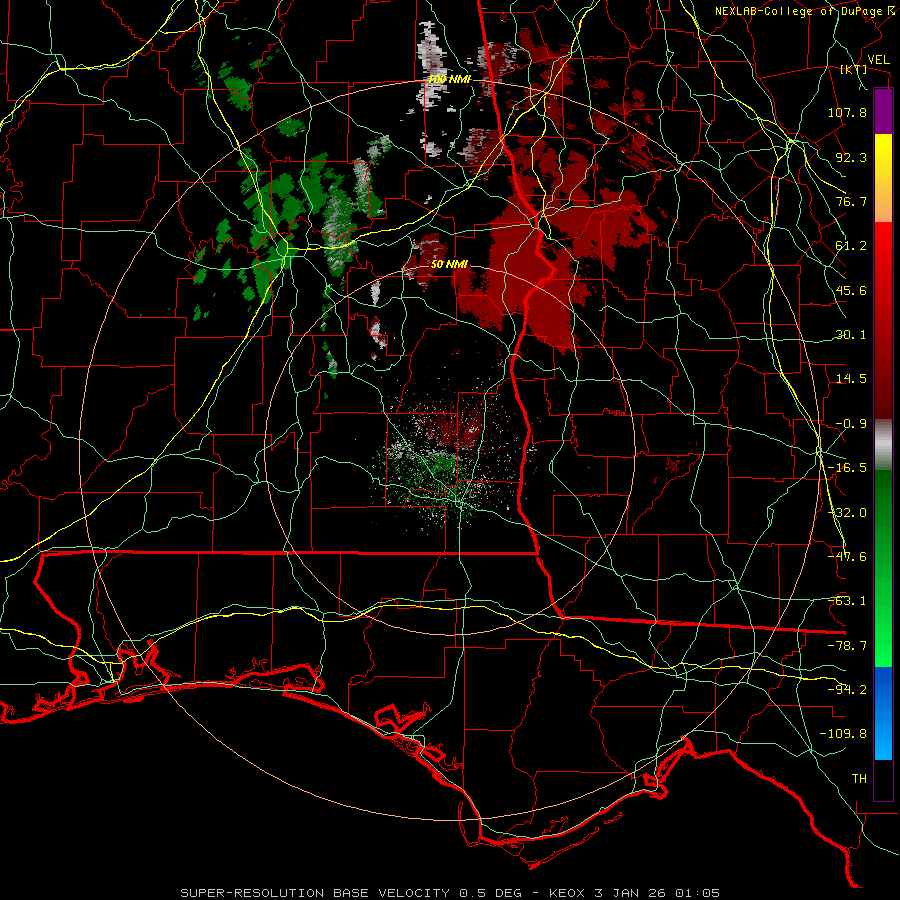Select the -47.6 legend value
The image size is (900, 900).
click(x=847, y=557)
